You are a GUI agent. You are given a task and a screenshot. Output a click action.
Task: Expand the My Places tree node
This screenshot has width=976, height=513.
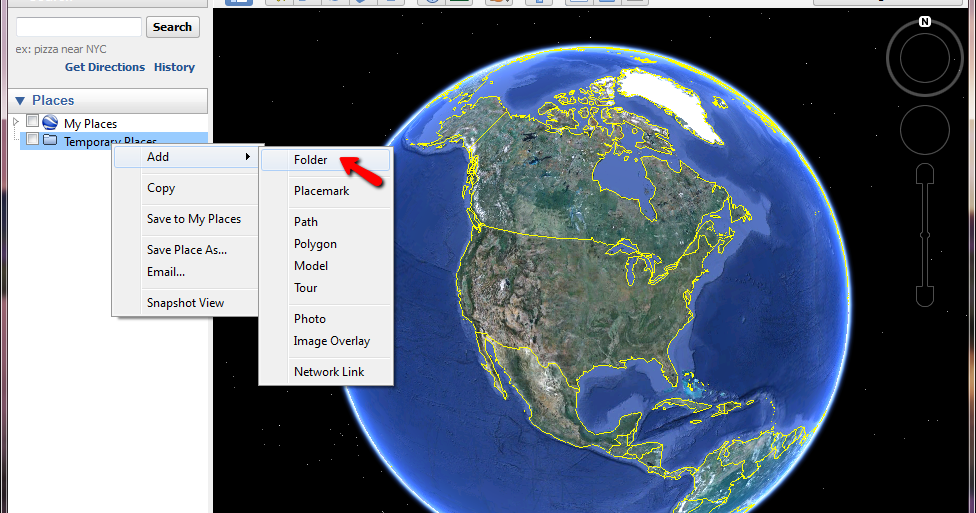16,122
